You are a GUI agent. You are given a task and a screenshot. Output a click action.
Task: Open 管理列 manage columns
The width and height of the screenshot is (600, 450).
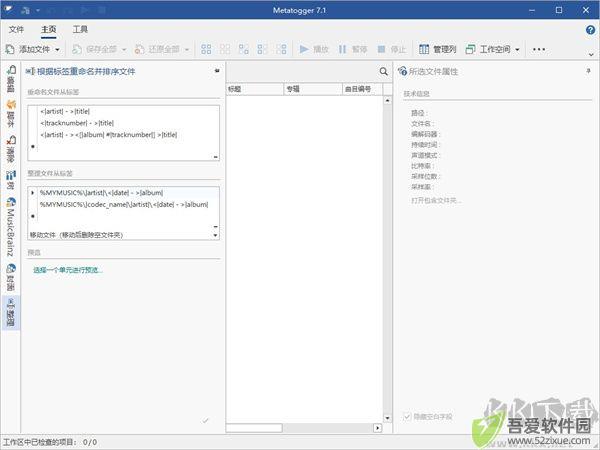click(x=437, y=49)
